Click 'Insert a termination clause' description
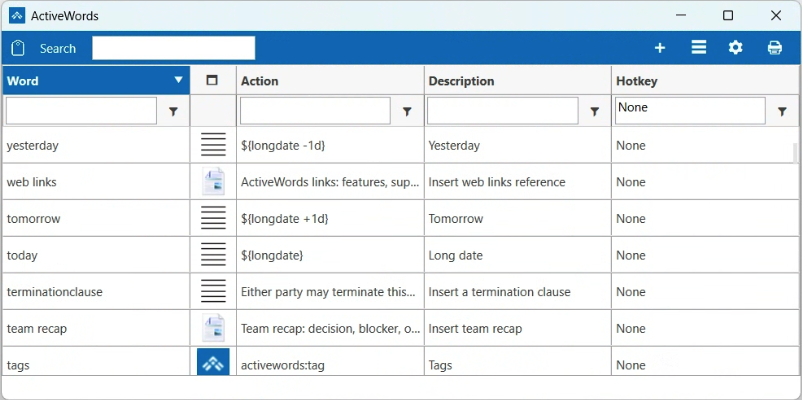This screenshot has width=802, height=400. (518, 292)
